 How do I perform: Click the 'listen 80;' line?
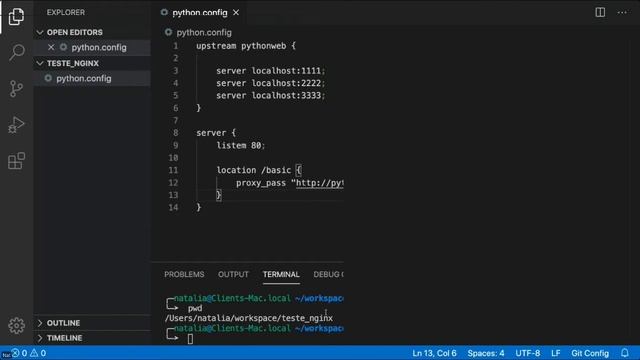(241, 145)
